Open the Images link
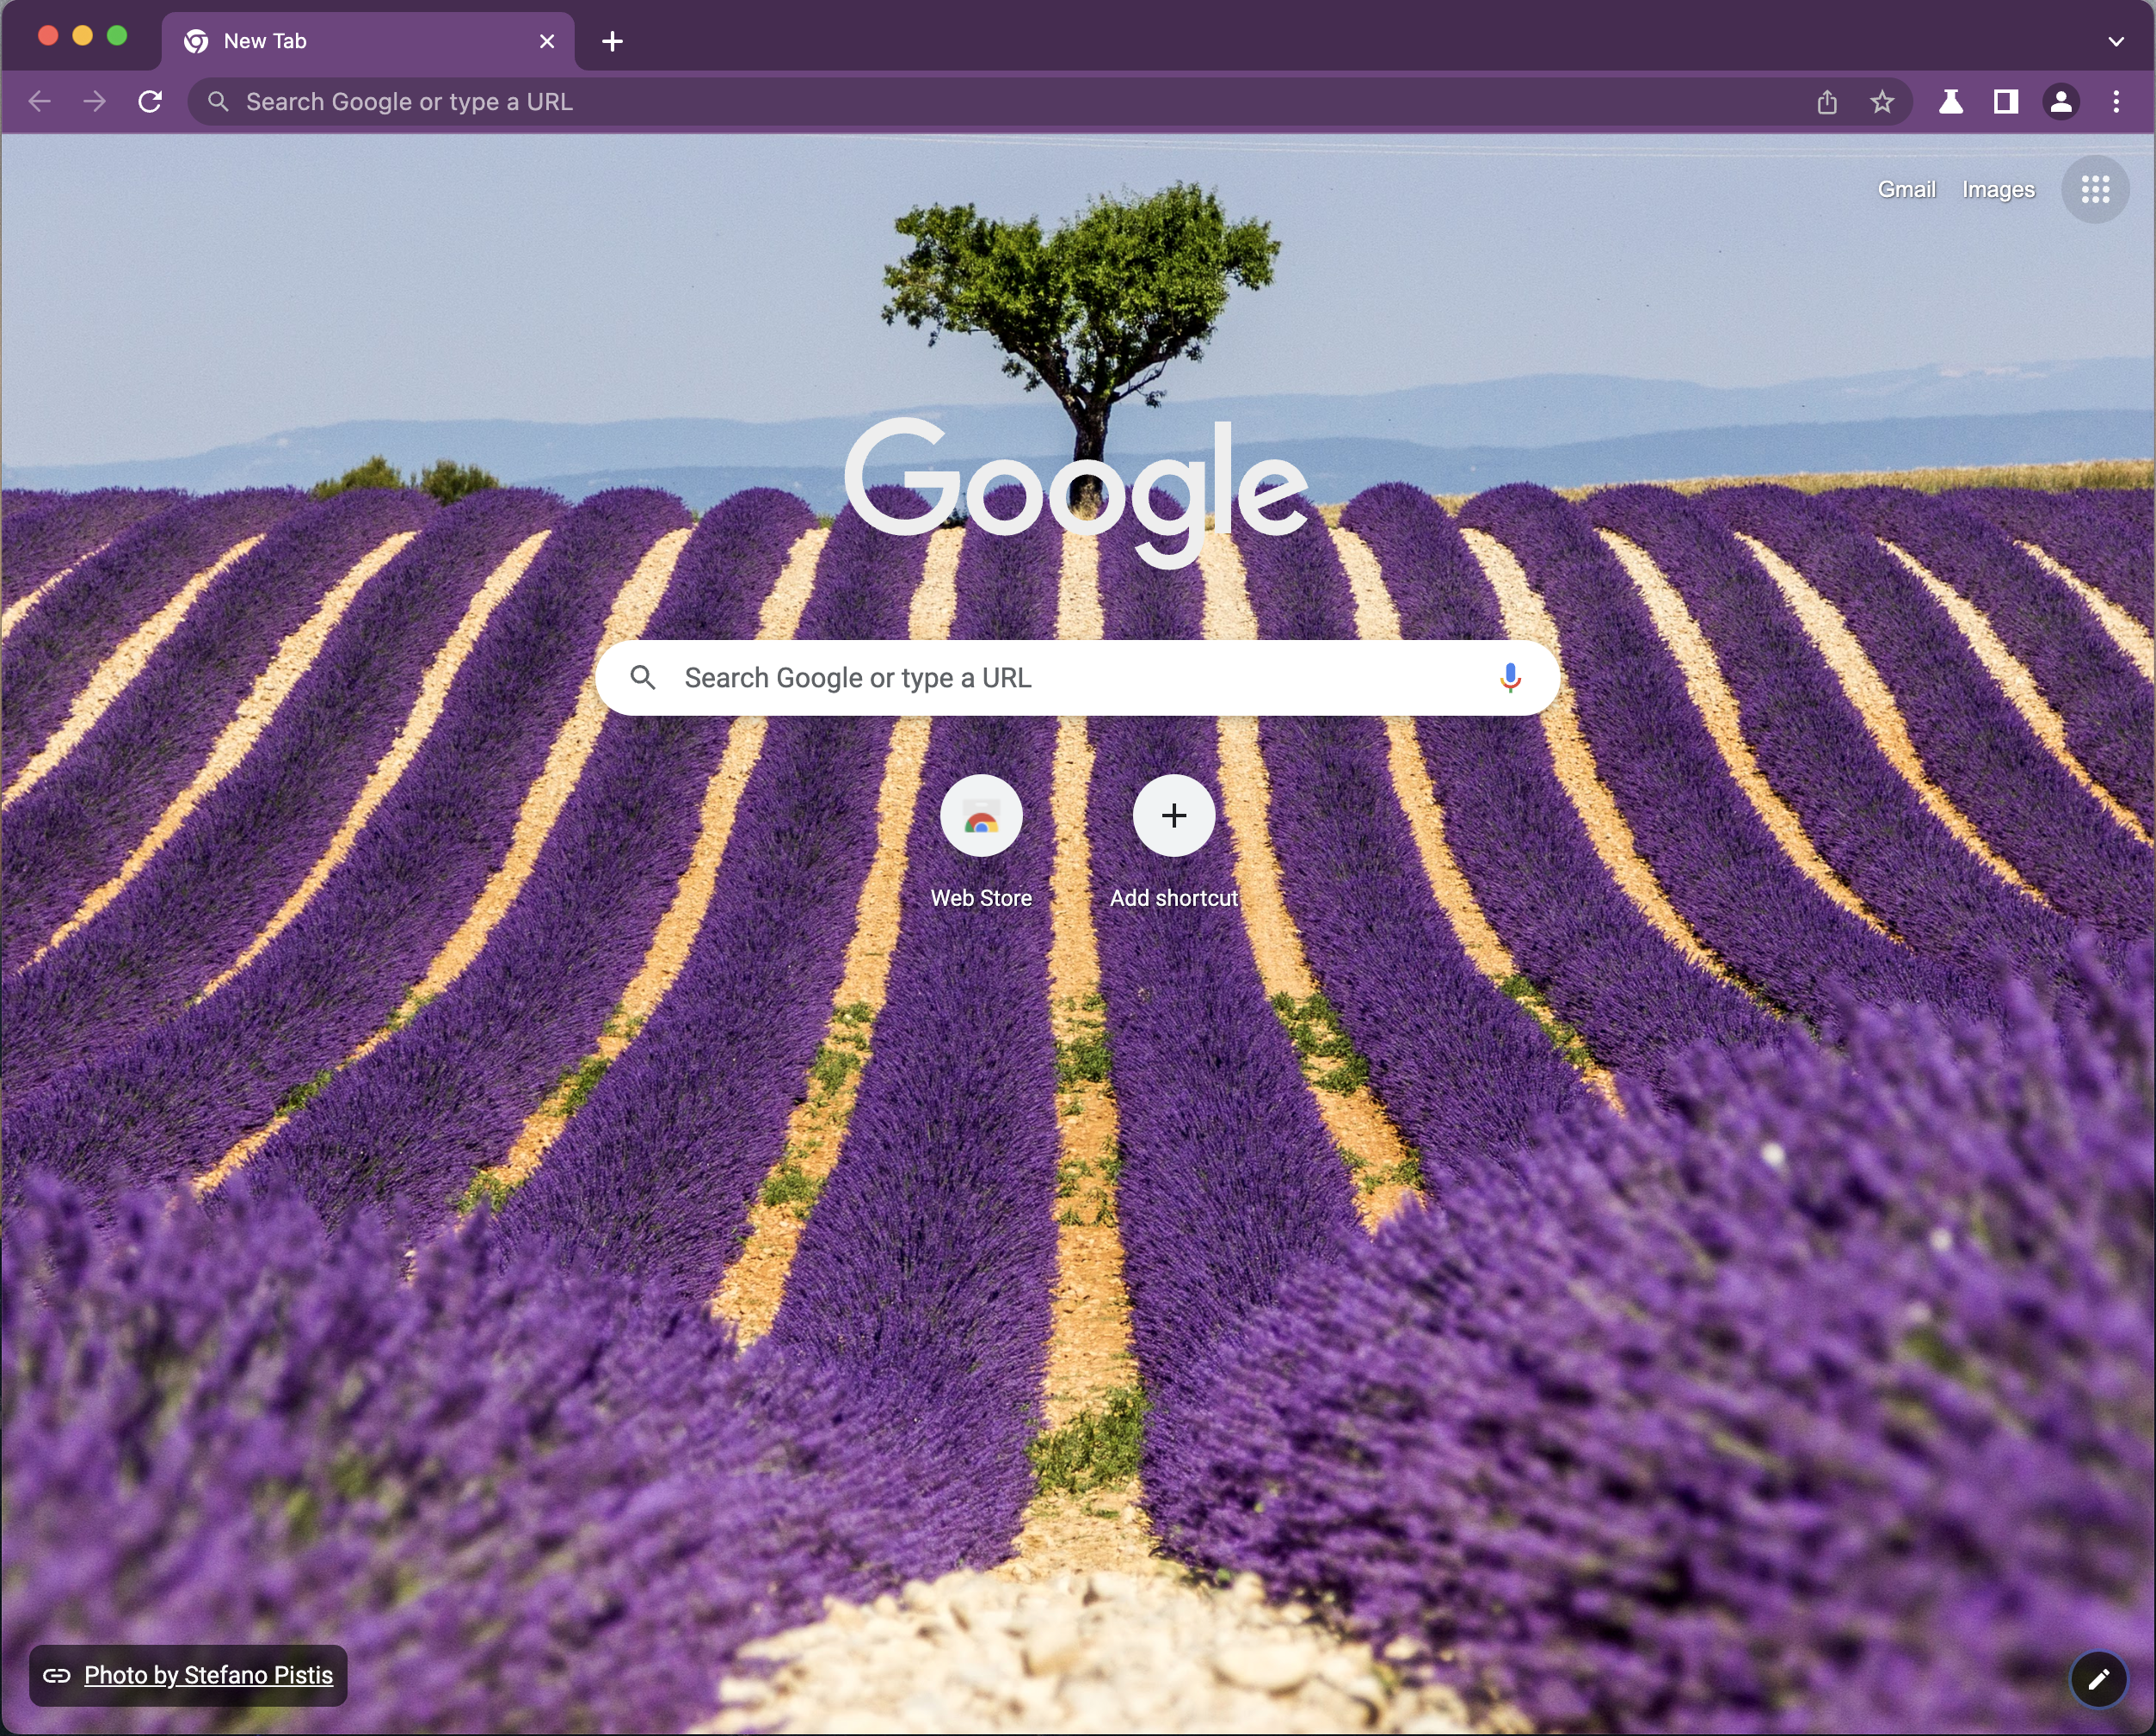 point(1997,190)
